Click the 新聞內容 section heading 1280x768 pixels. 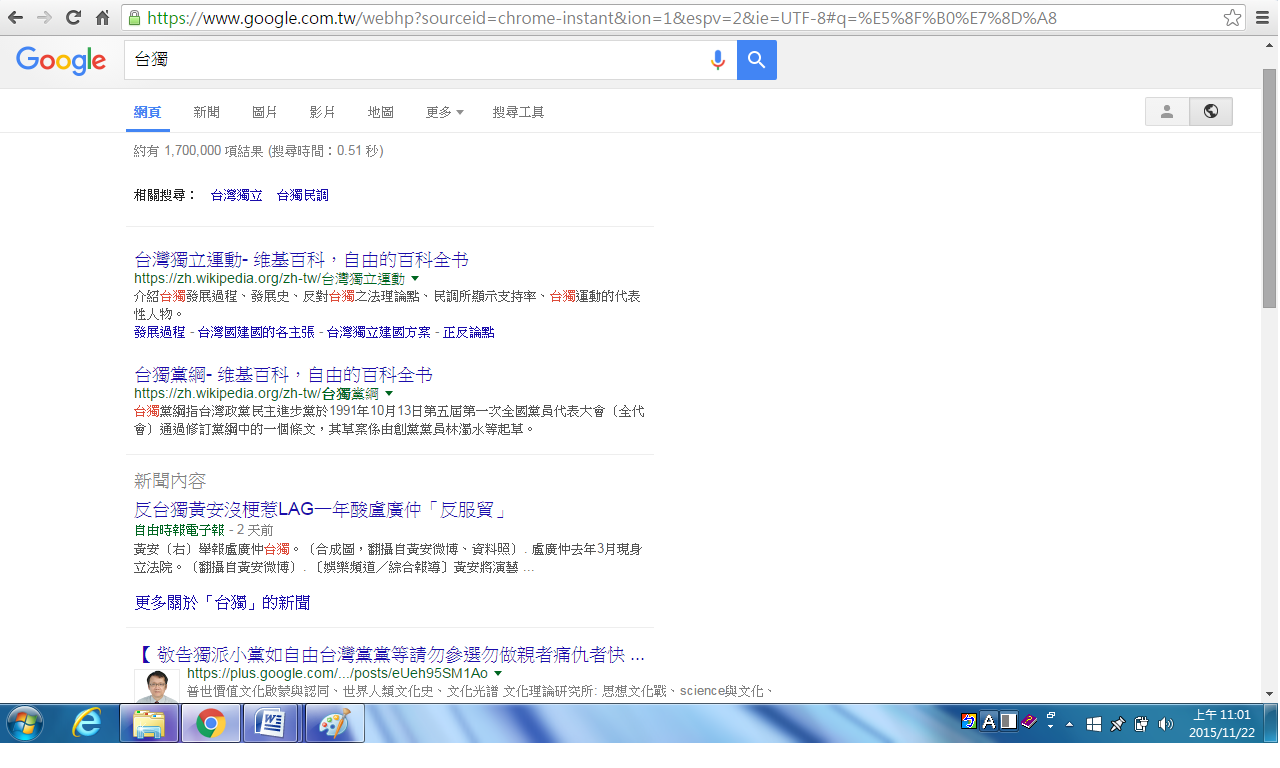[170, 481]
